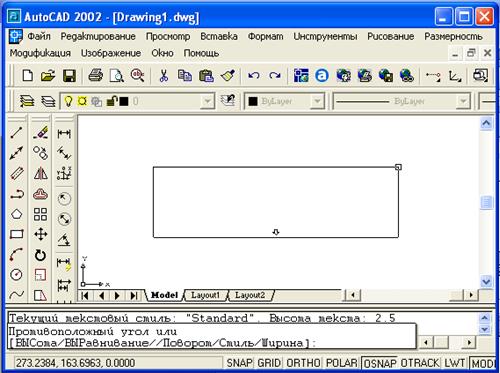Select the Mirror tool
This screenshot has height=373, width=500.
(41, 173)
